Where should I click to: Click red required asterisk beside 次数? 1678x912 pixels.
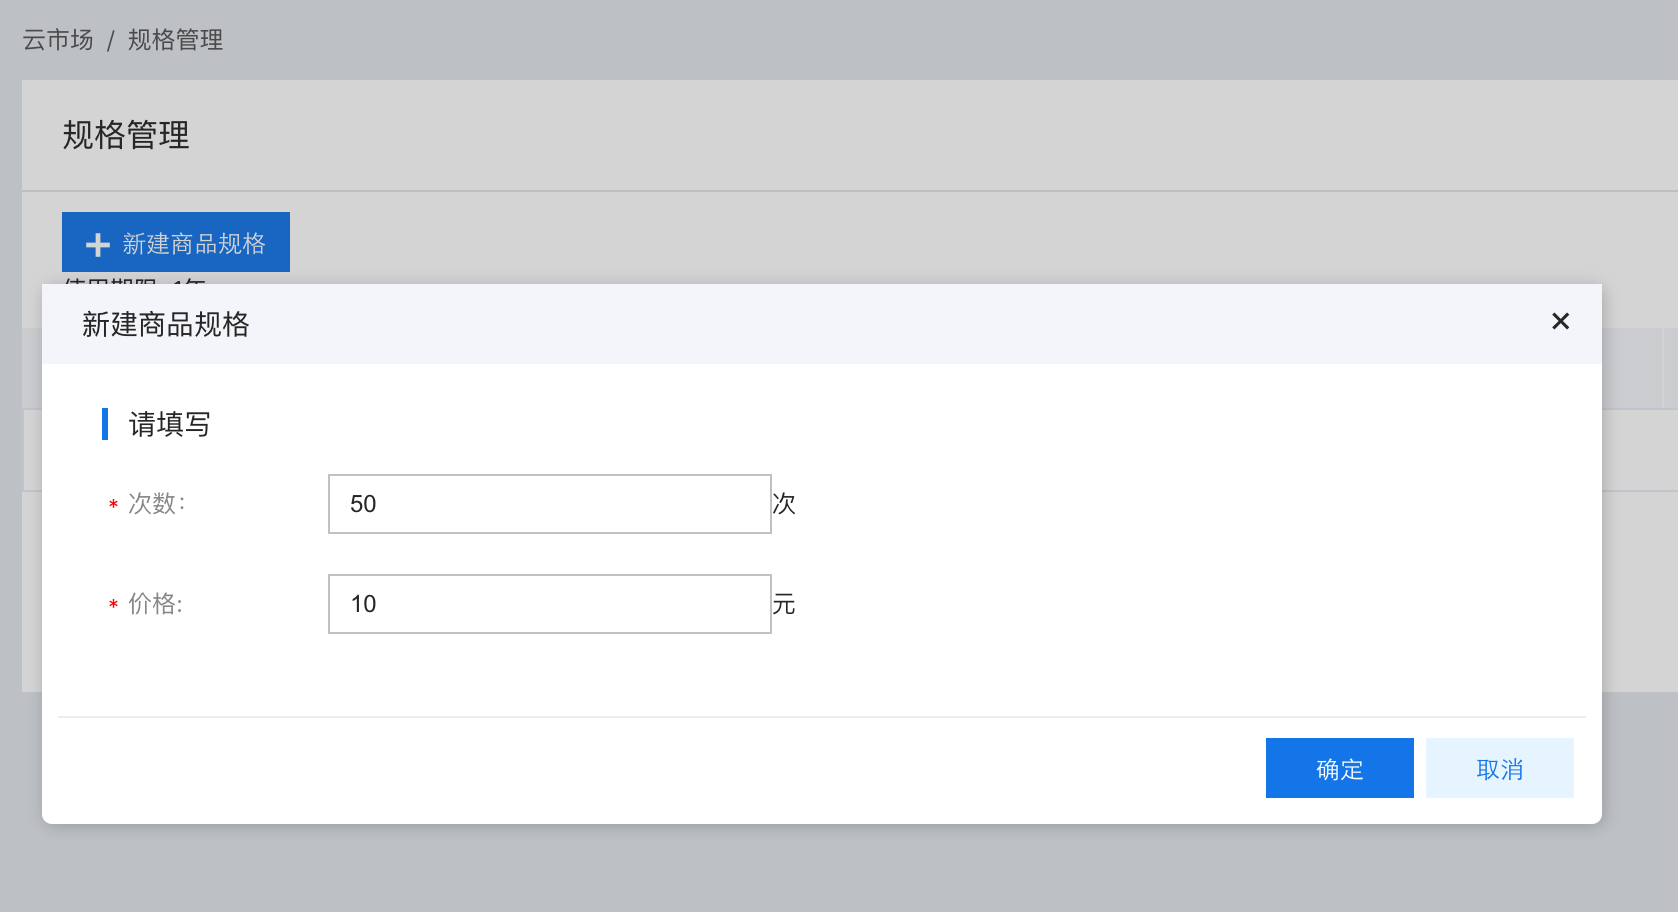coord(113,505)
